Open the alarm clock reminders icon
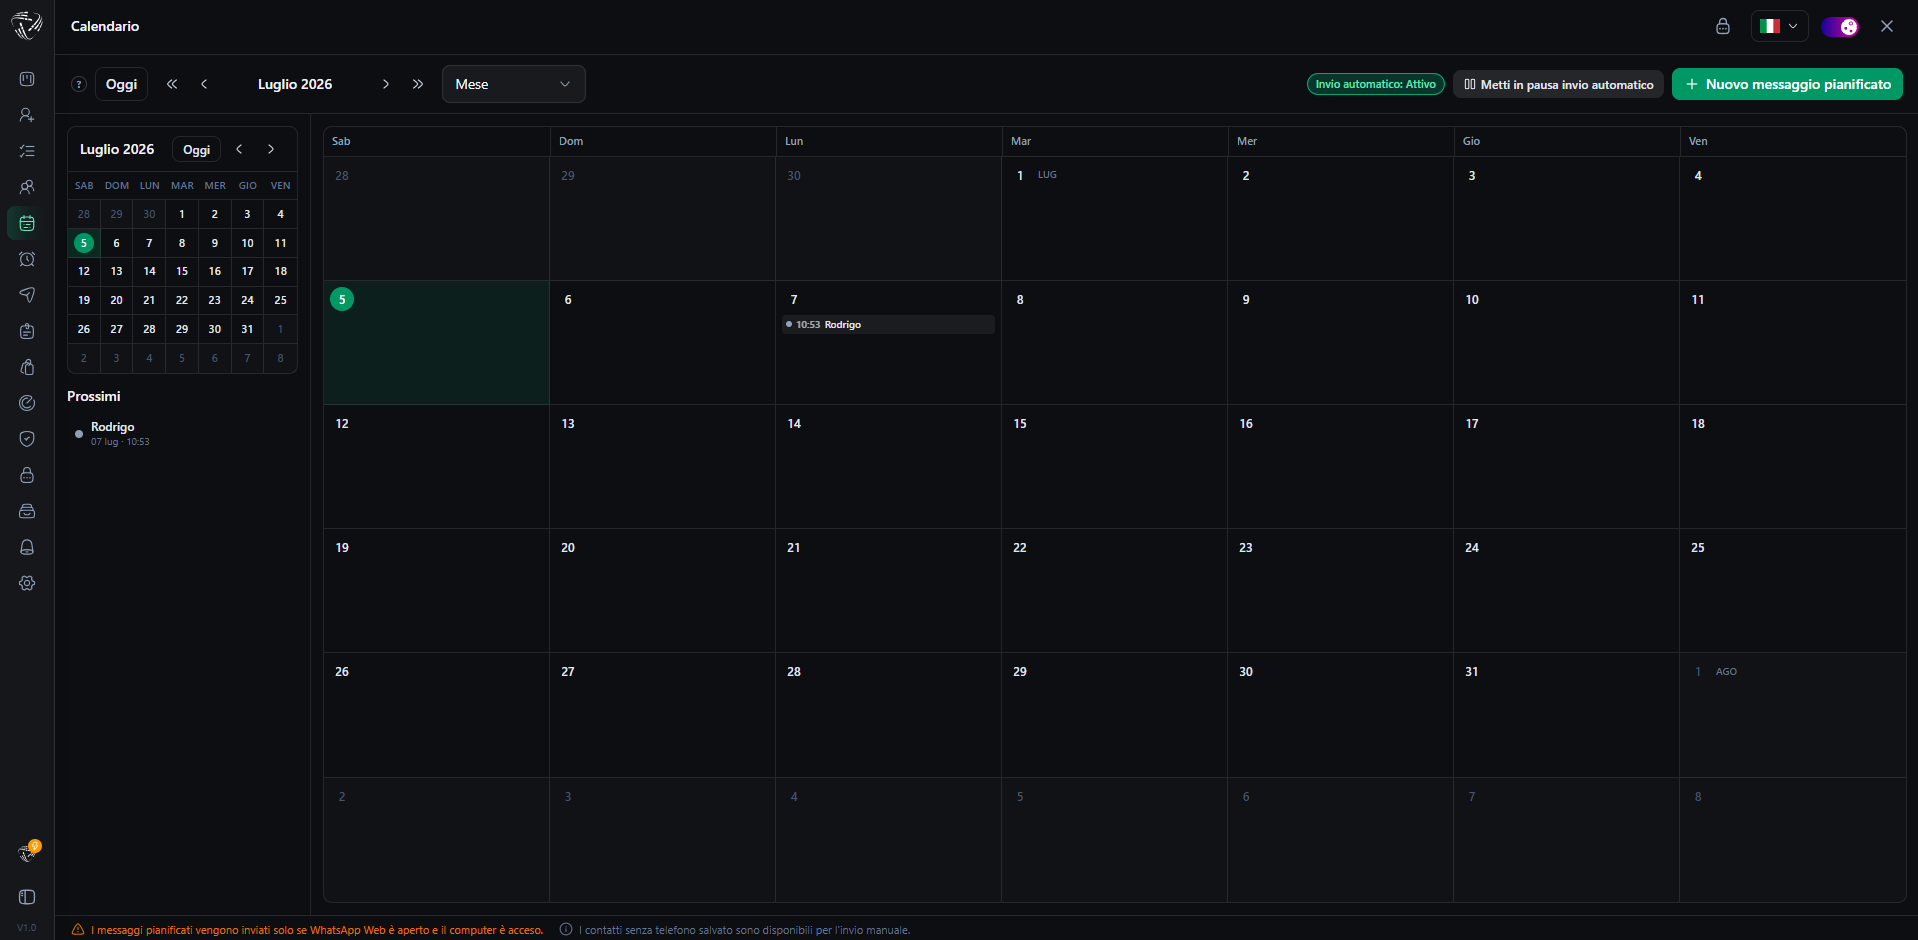 27,259
